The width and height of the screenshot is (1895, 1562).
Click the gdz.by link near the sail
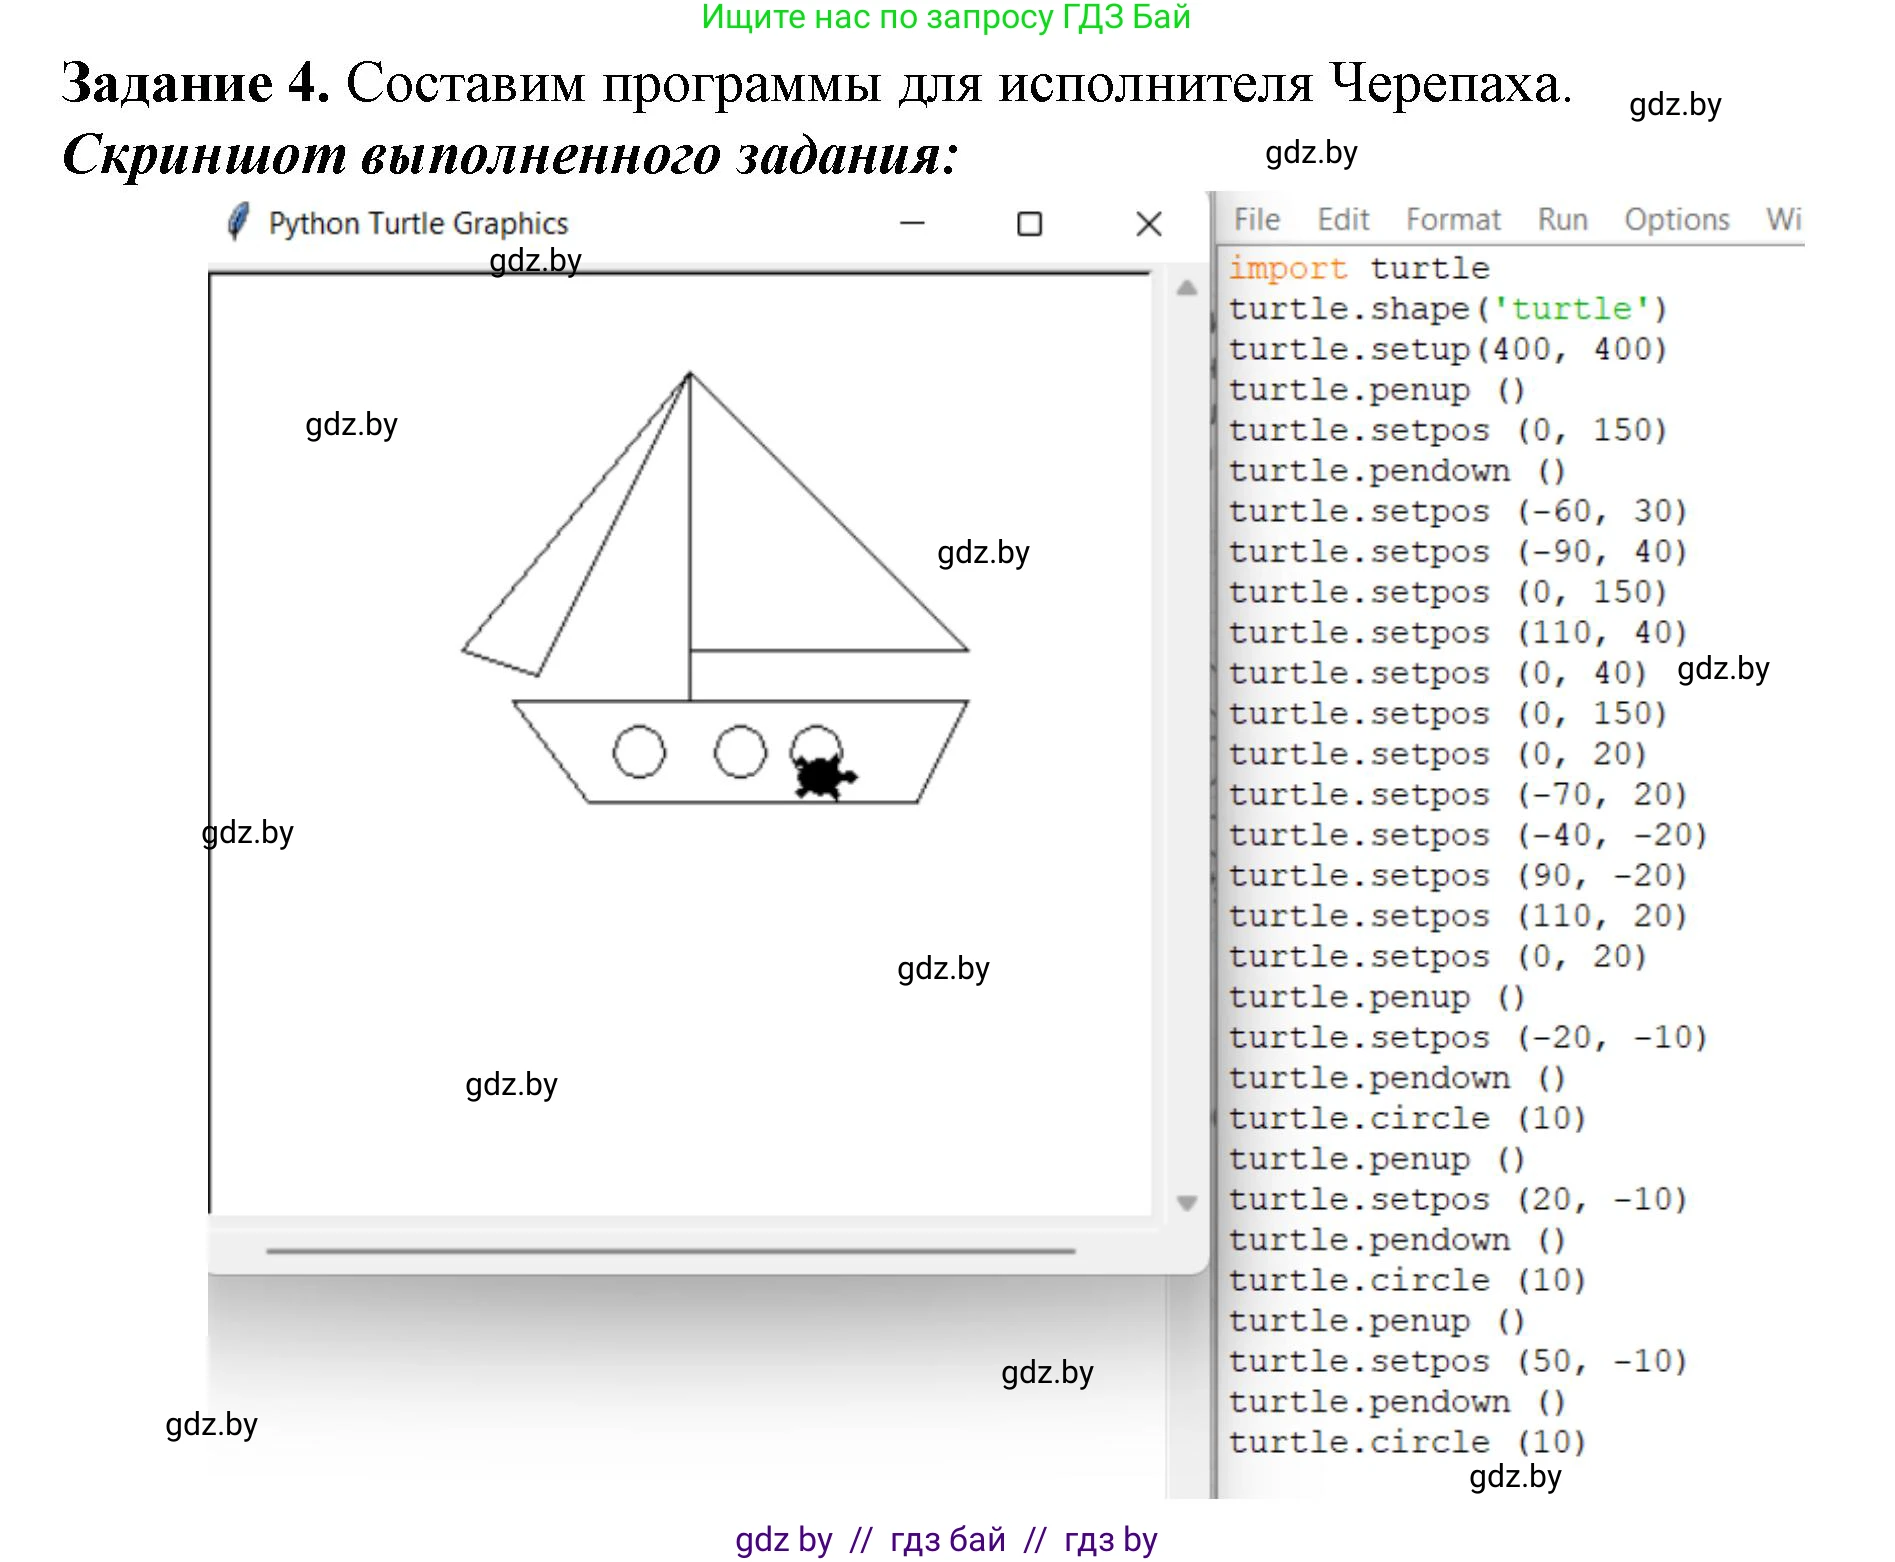pyautogui.click(x=983, y=554)
